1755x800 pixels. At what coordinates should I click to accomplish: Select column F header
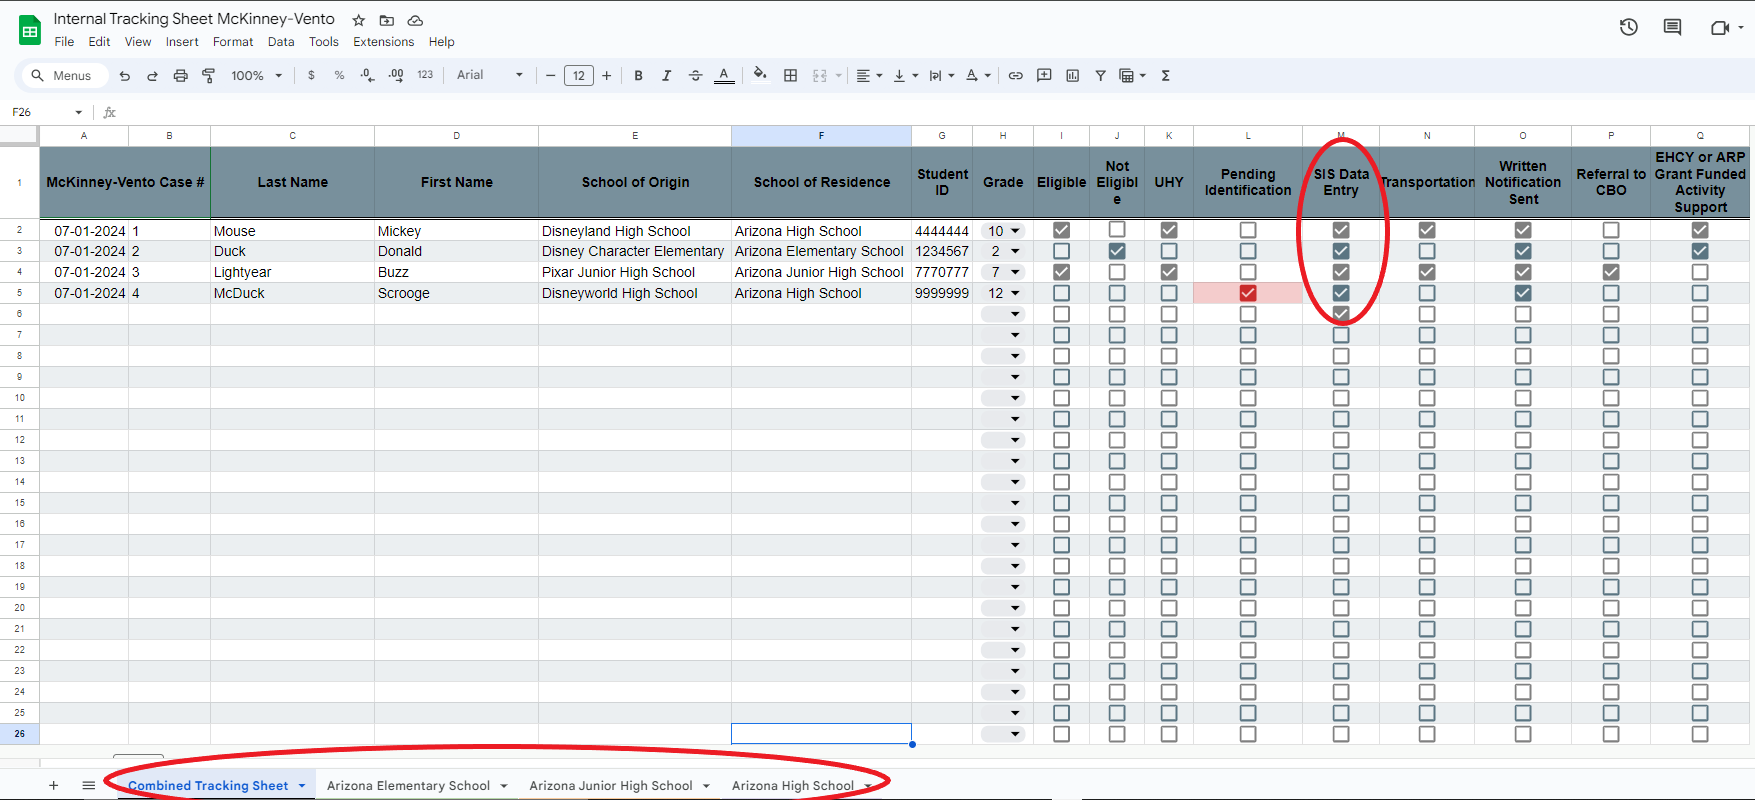click(x=821, y=136)
